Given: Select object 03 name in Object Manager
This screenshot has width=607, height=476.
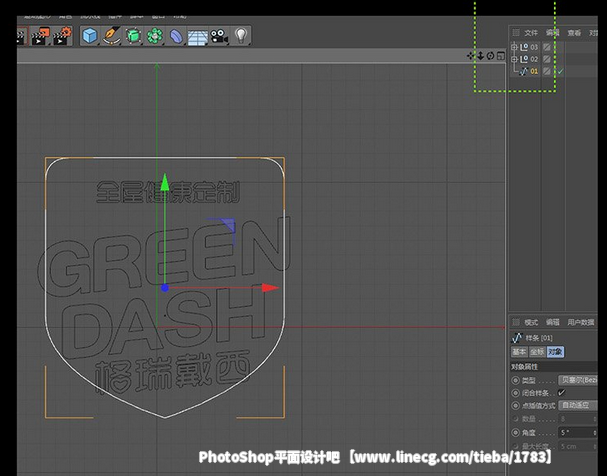Looking at the screenshot, I should click(534, 47).
